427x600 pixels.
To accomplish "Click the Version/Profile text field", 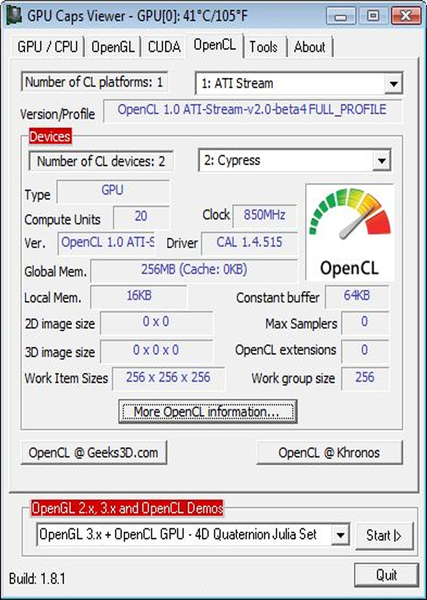I will click(x=253, y=110).
